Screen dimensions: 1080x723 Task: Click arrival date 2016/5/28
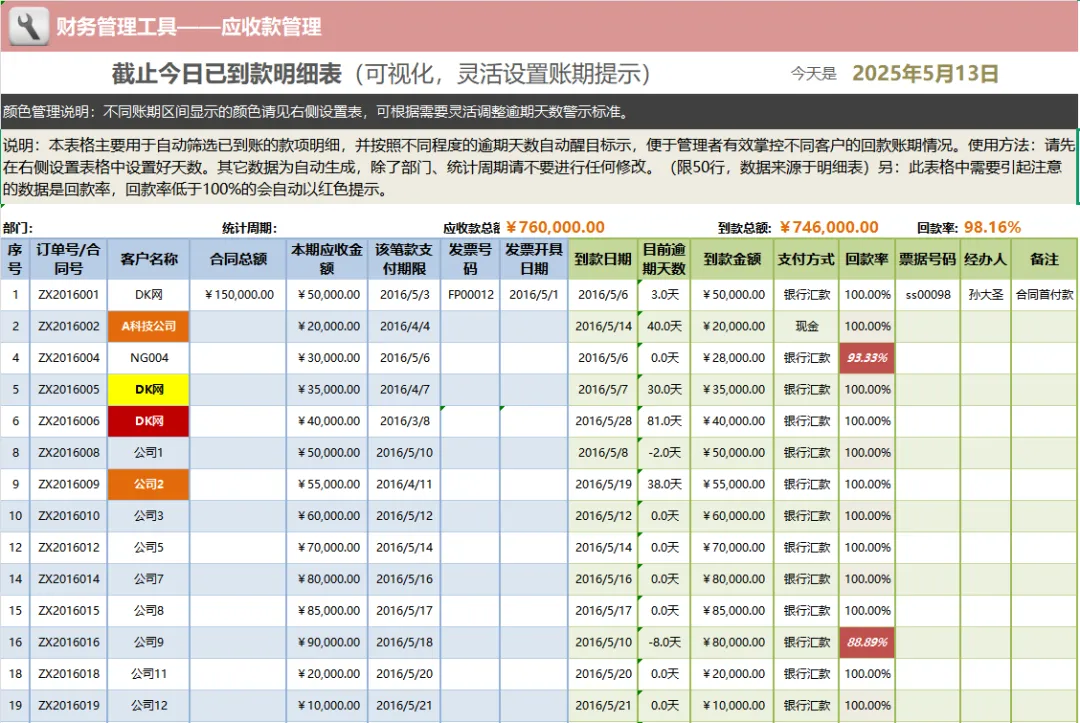click(x=603, y=421)
